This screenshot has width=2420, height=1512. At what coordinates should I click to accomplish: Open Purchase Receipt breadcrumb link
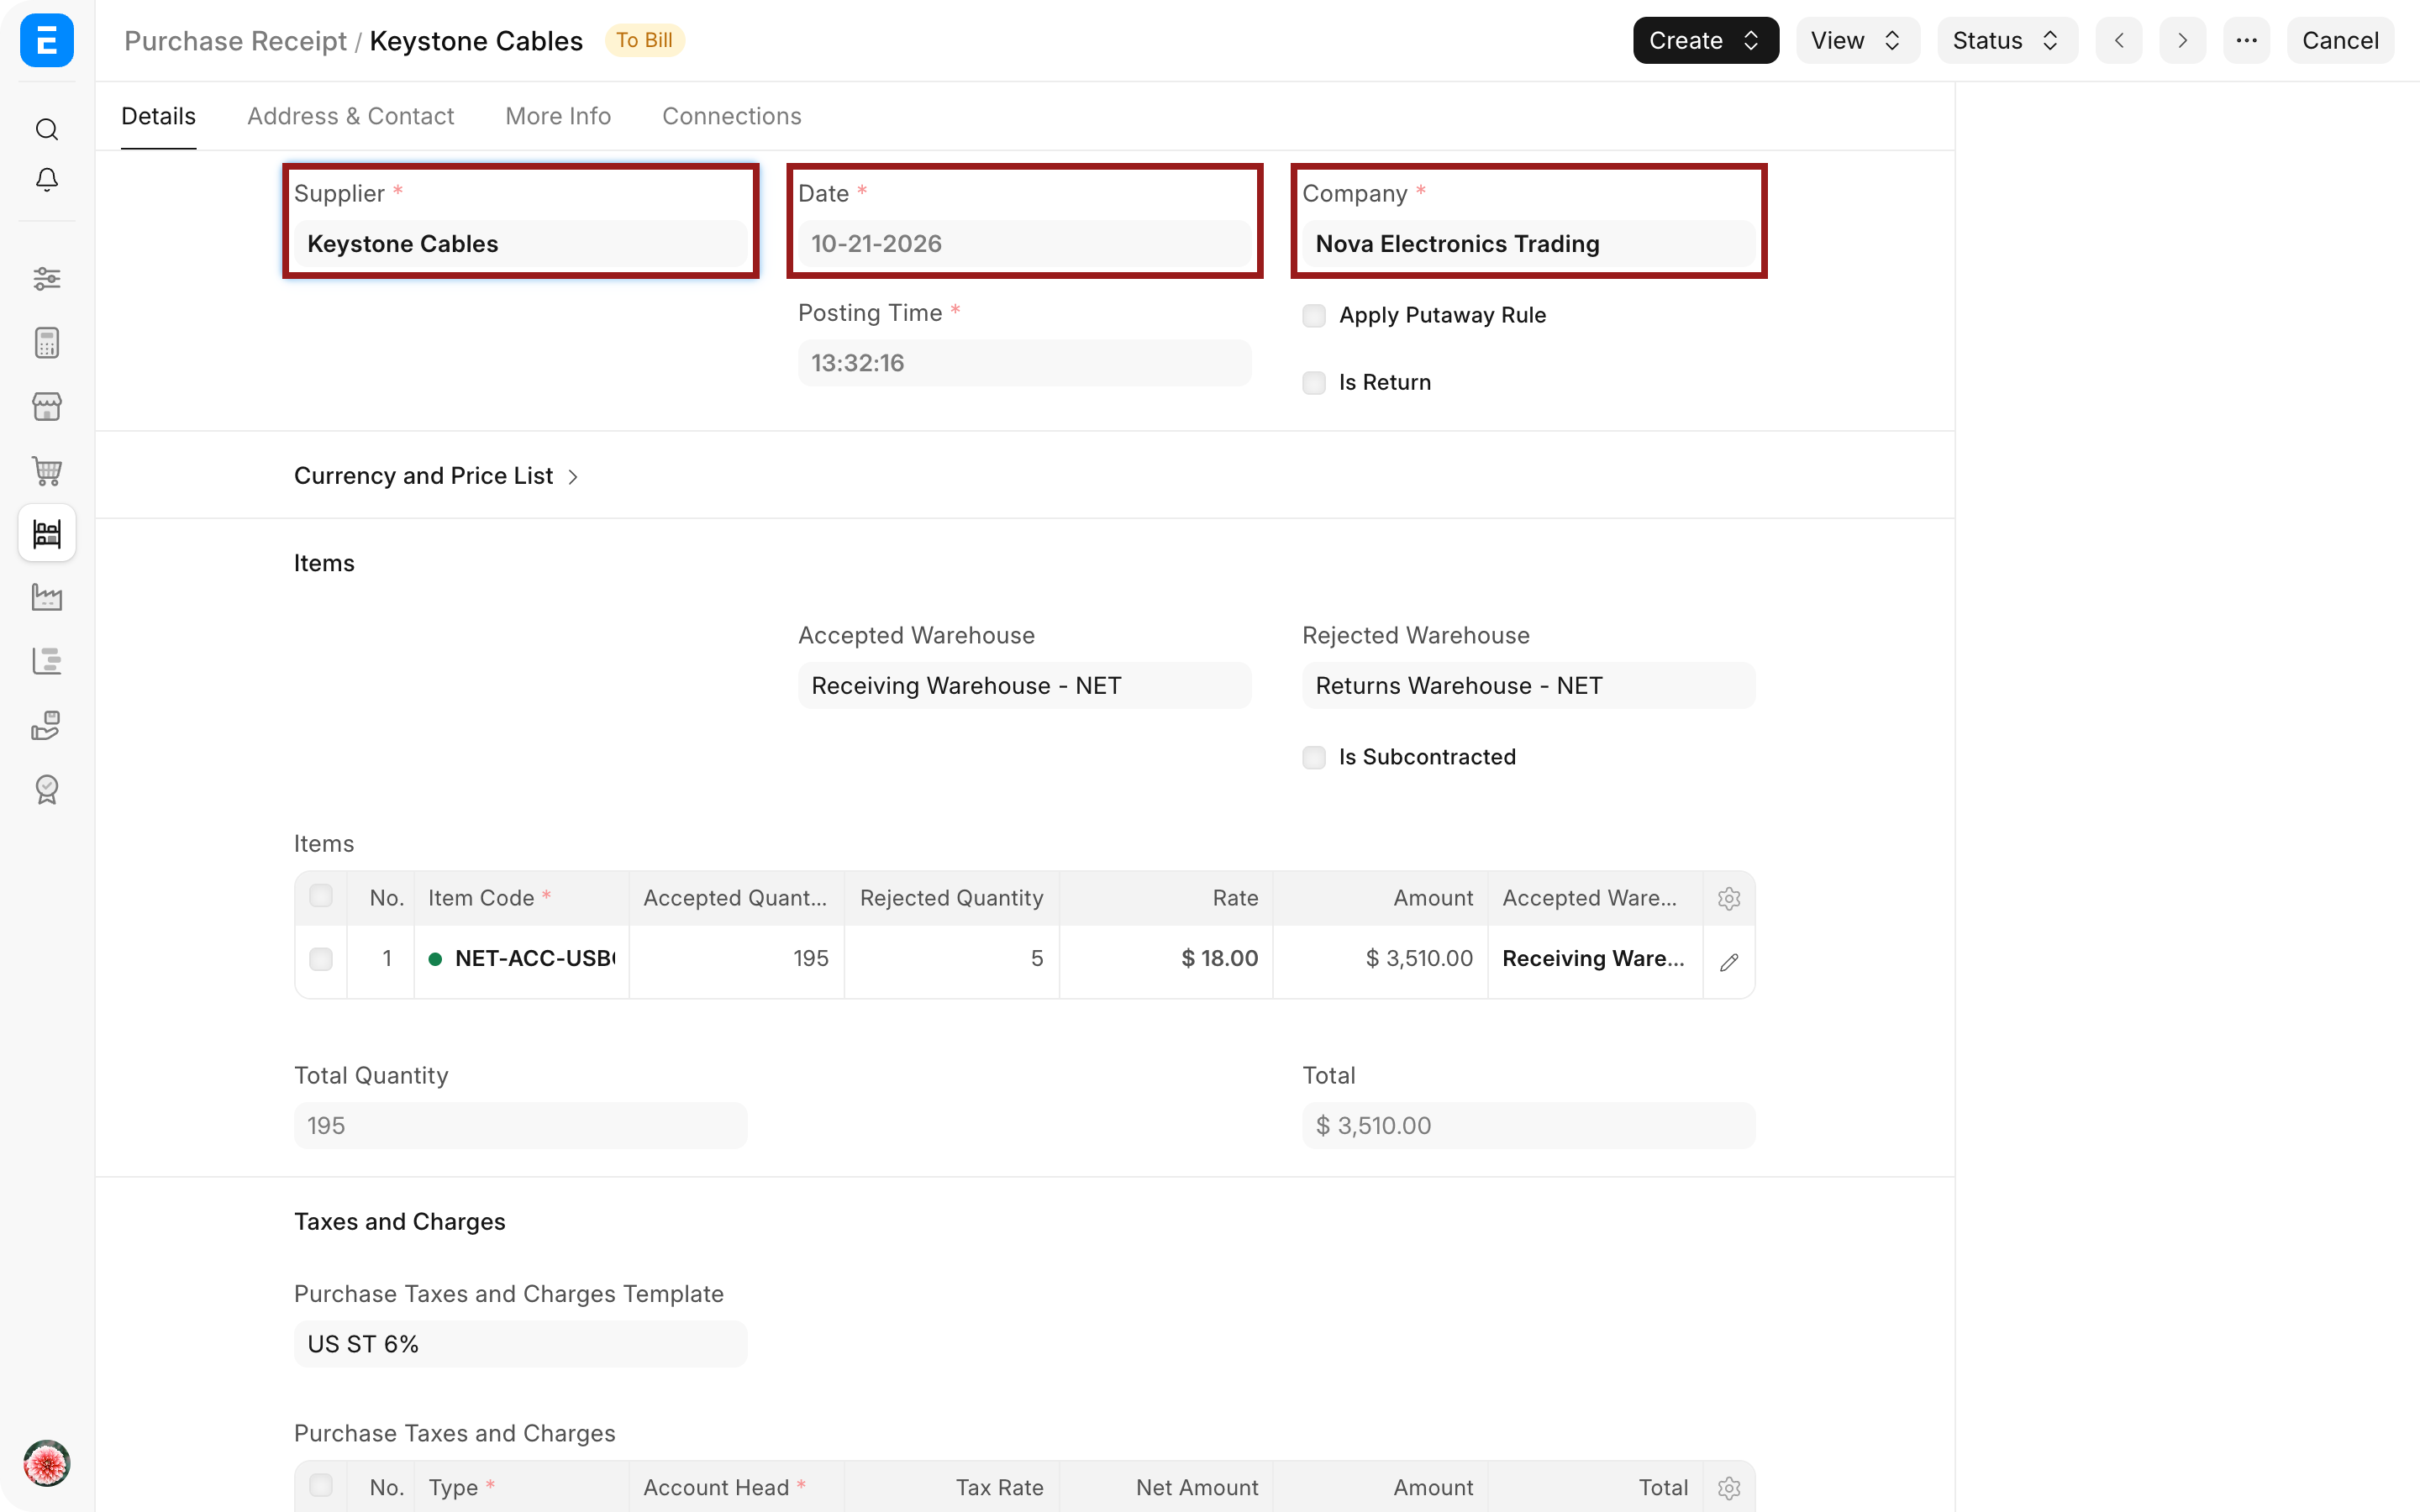coord(235,41)
